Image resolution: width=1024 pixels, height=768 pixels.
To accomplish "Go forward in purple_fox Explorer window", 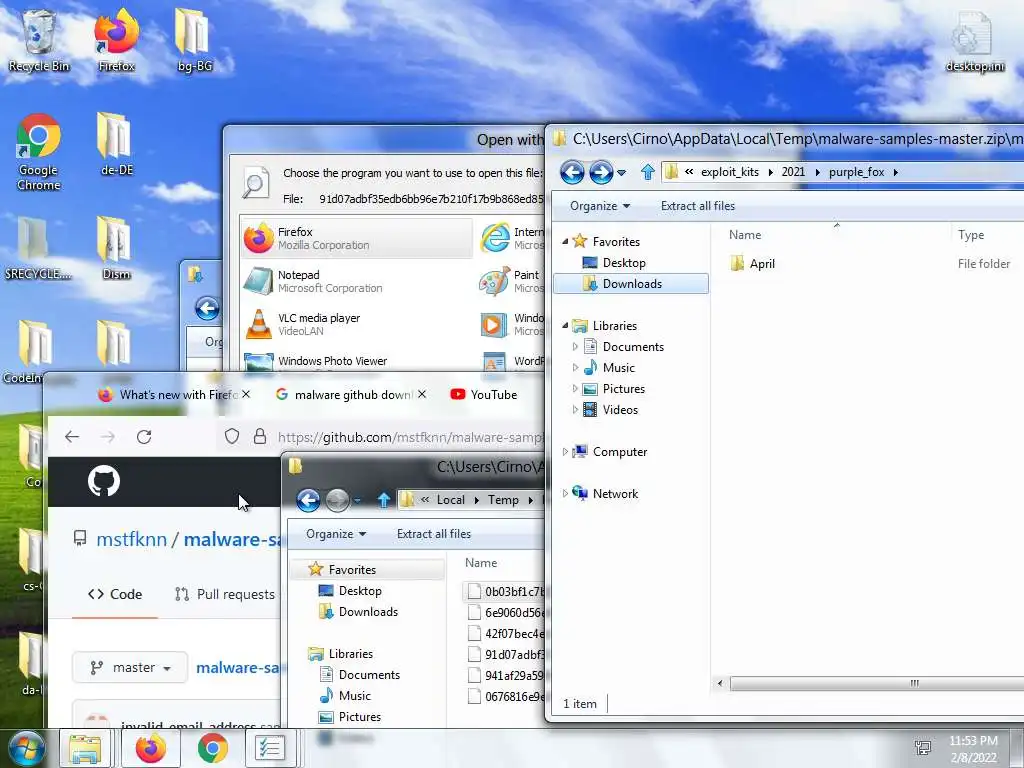I will [x=601, y=172].
